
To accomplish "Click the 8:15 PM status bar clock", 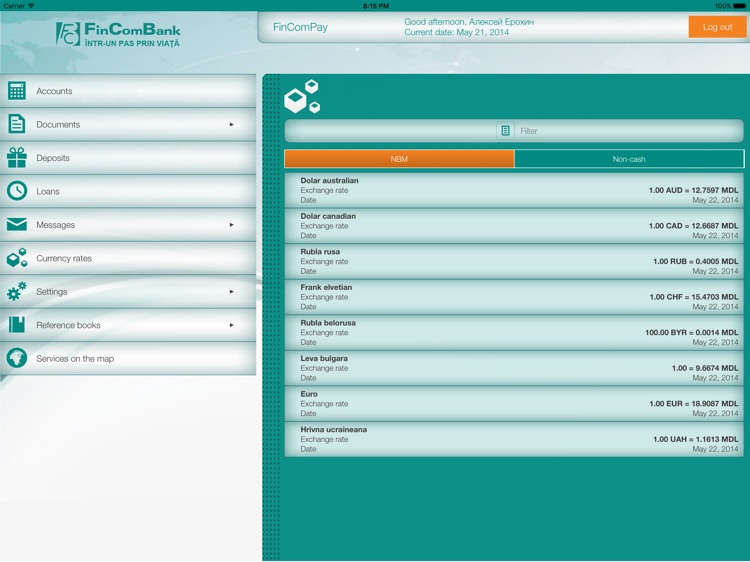I will [x=375, y=6].
